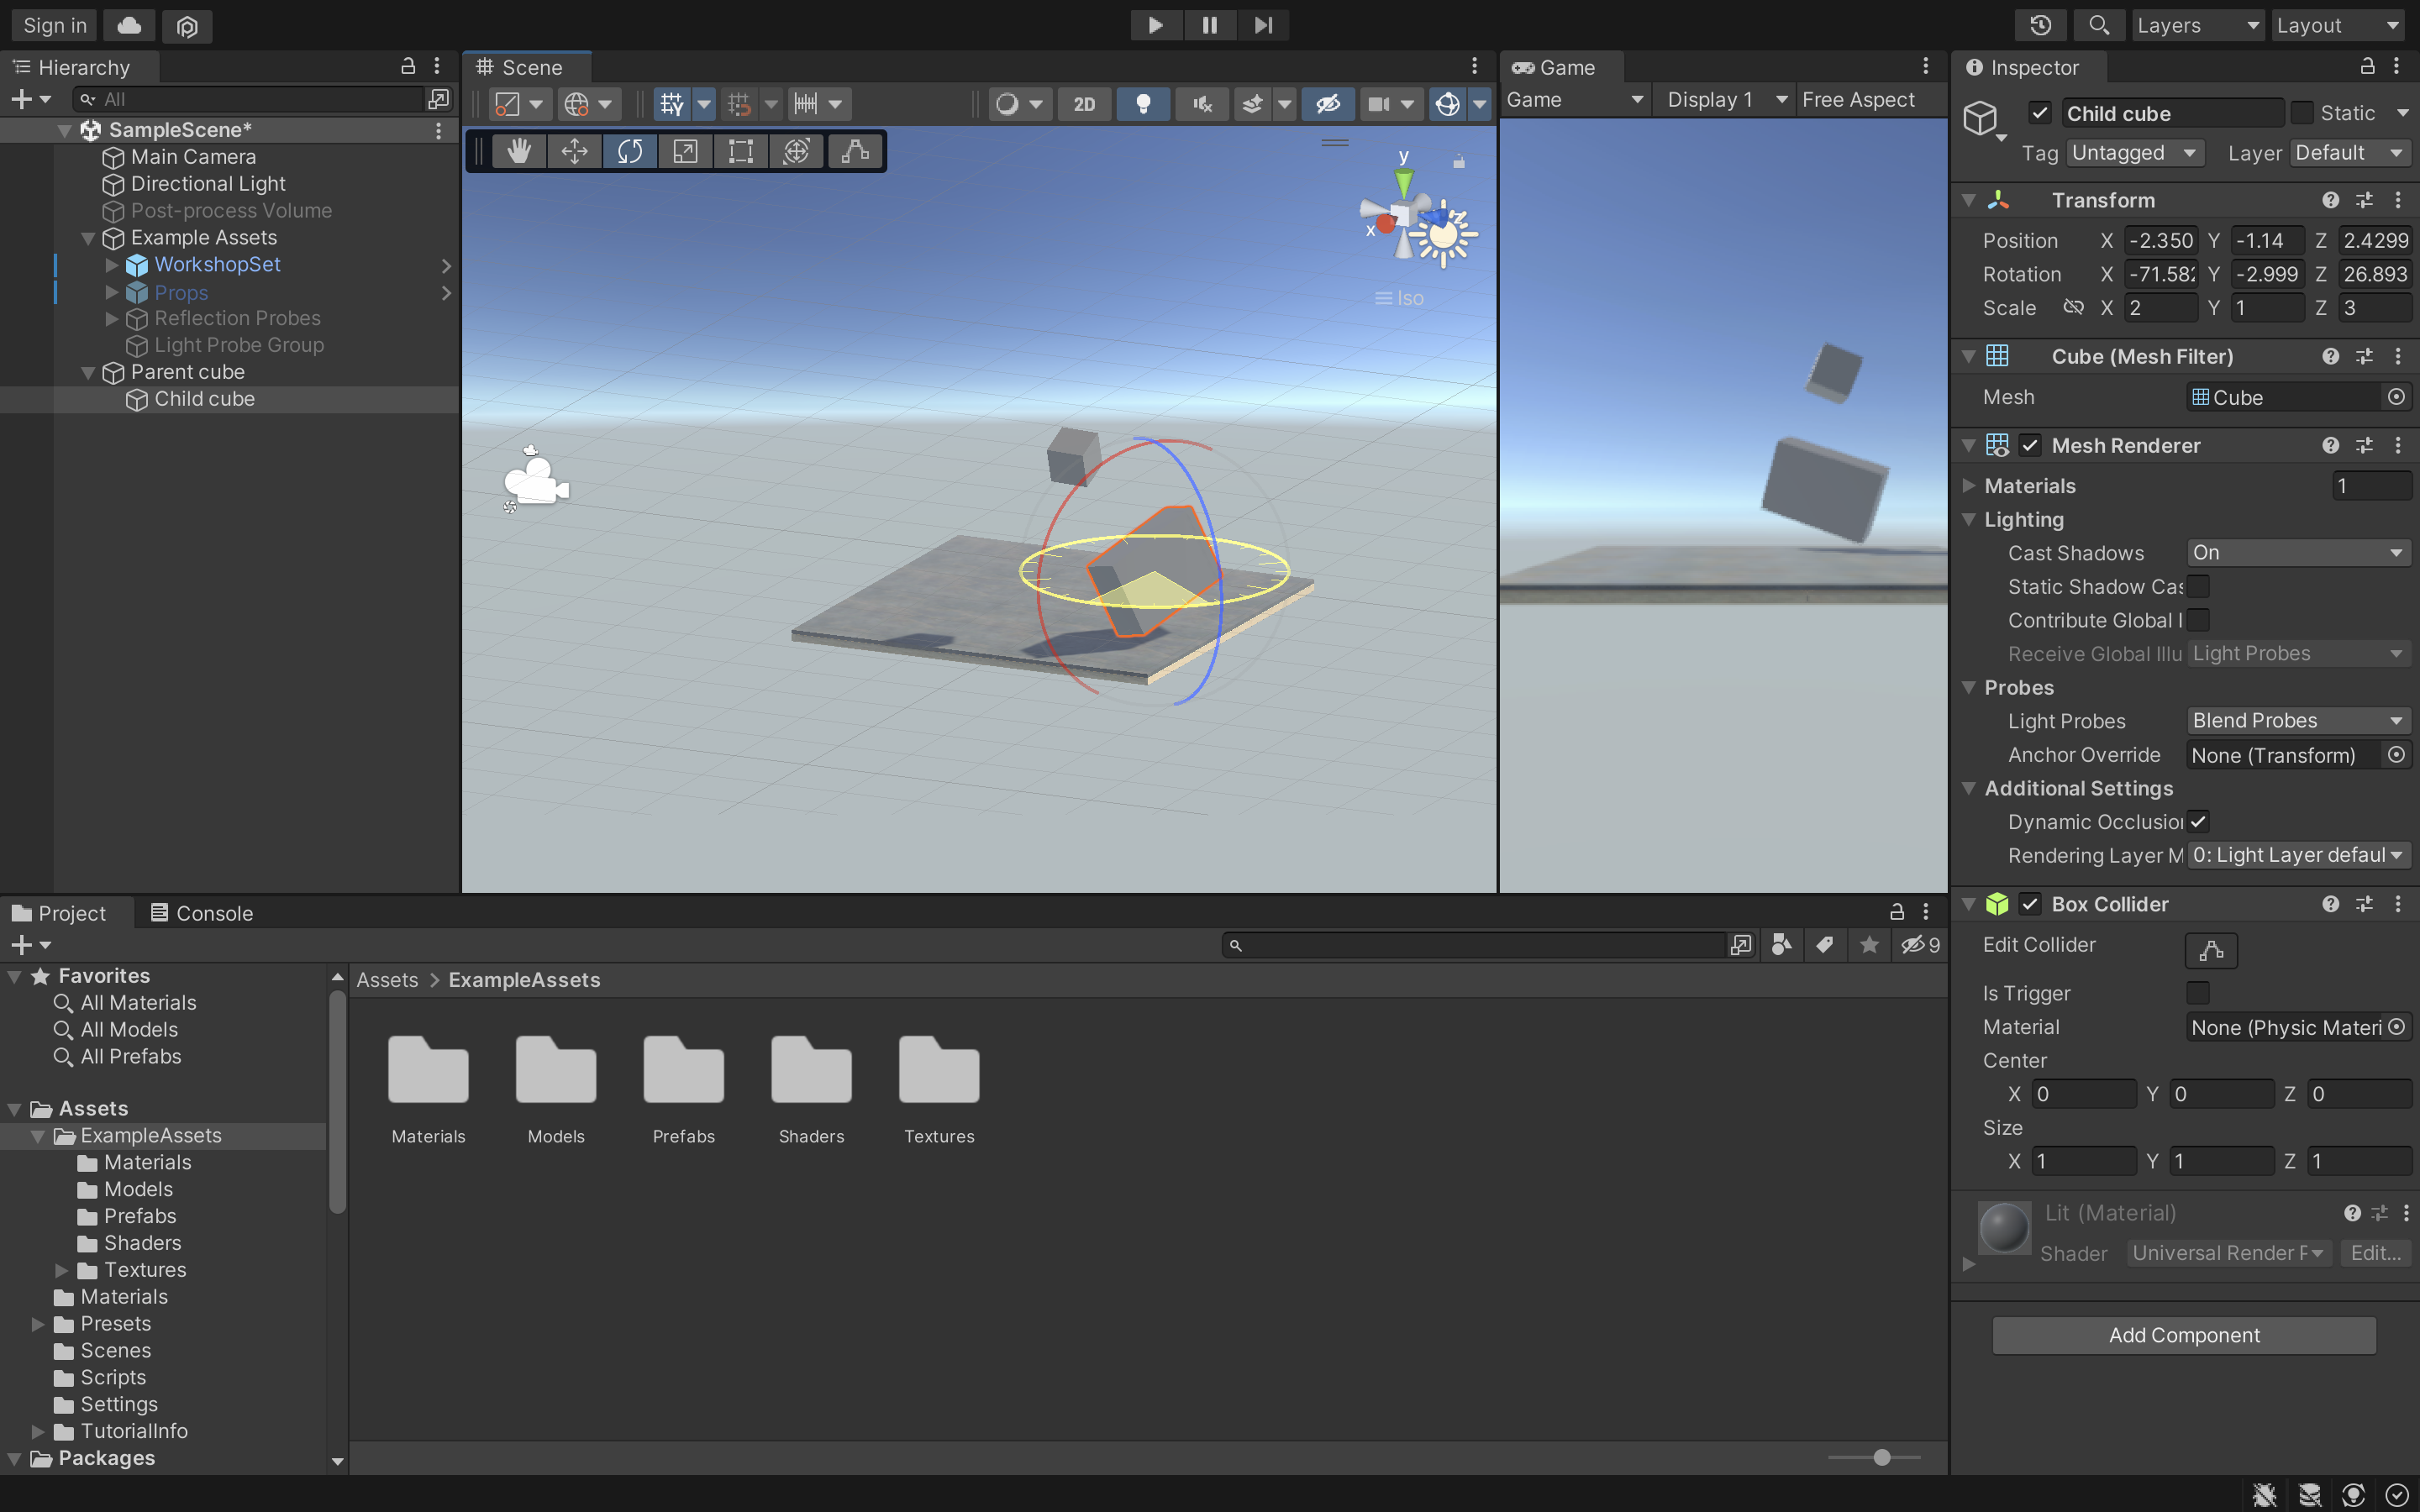Toggle scene audio mute icon
The height and width of the screenshot is (1512, 2420).
(x=1202, y=103)
